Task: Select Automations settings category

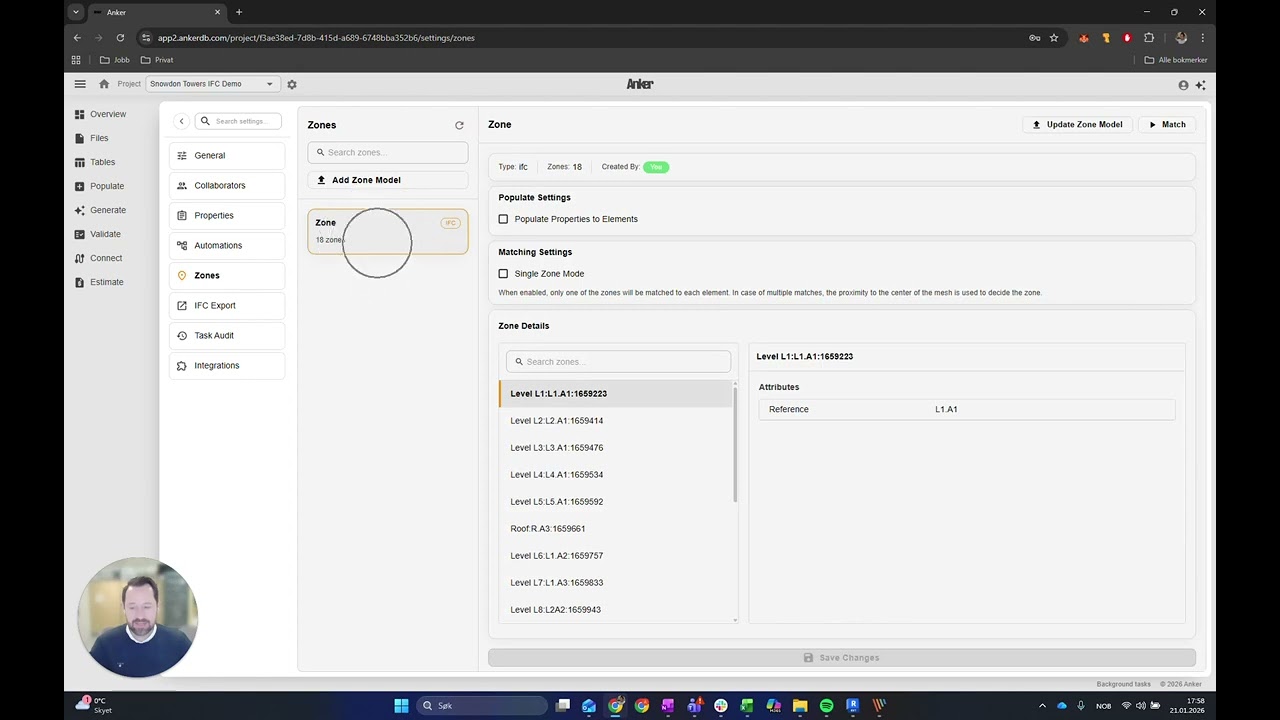Action: [x=227, y=245]
